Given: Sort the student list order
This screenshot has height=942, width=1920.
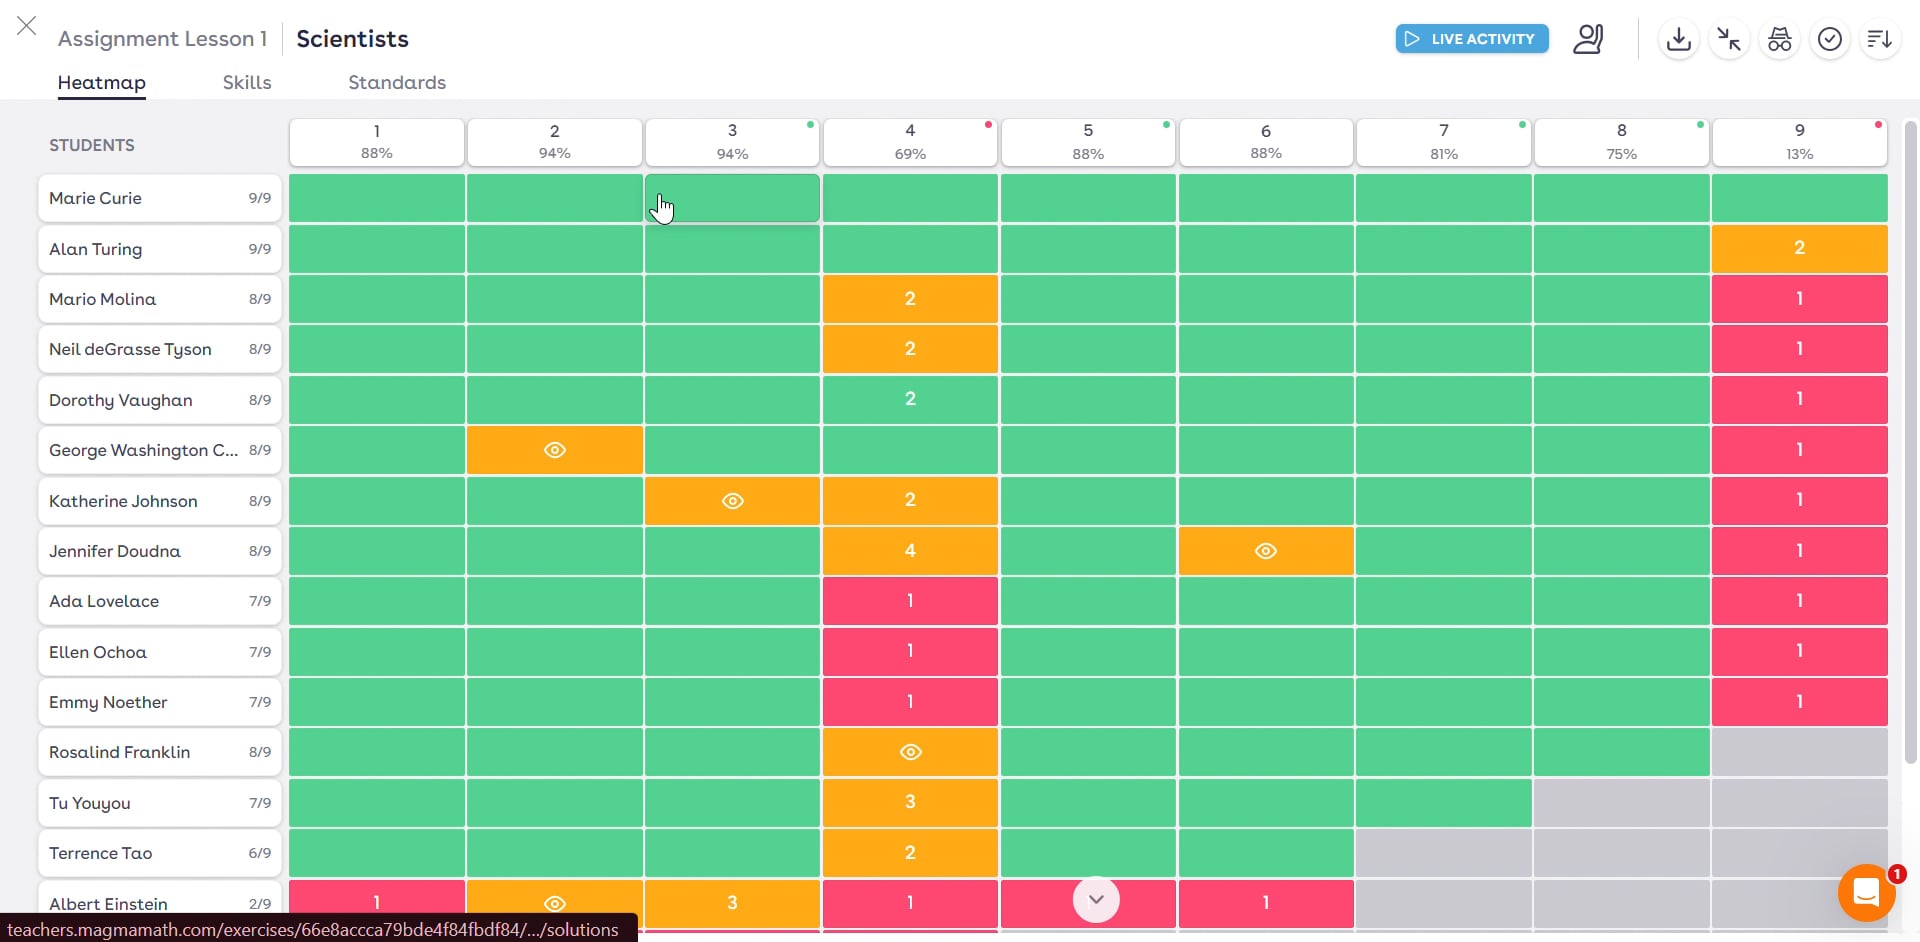Looking at the screenshot, I should (x=1880, y=39).
